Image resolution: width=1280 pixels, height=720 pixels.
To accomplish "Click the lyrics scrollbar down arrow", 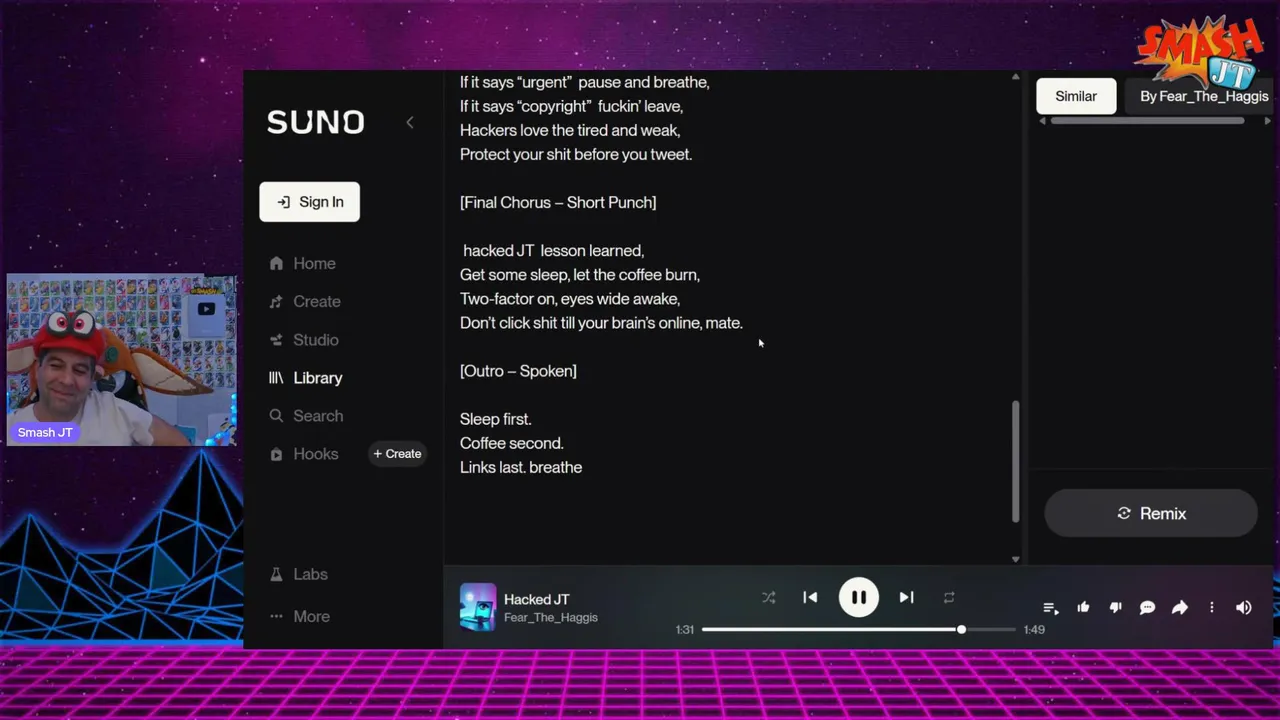I will 1016,559.
